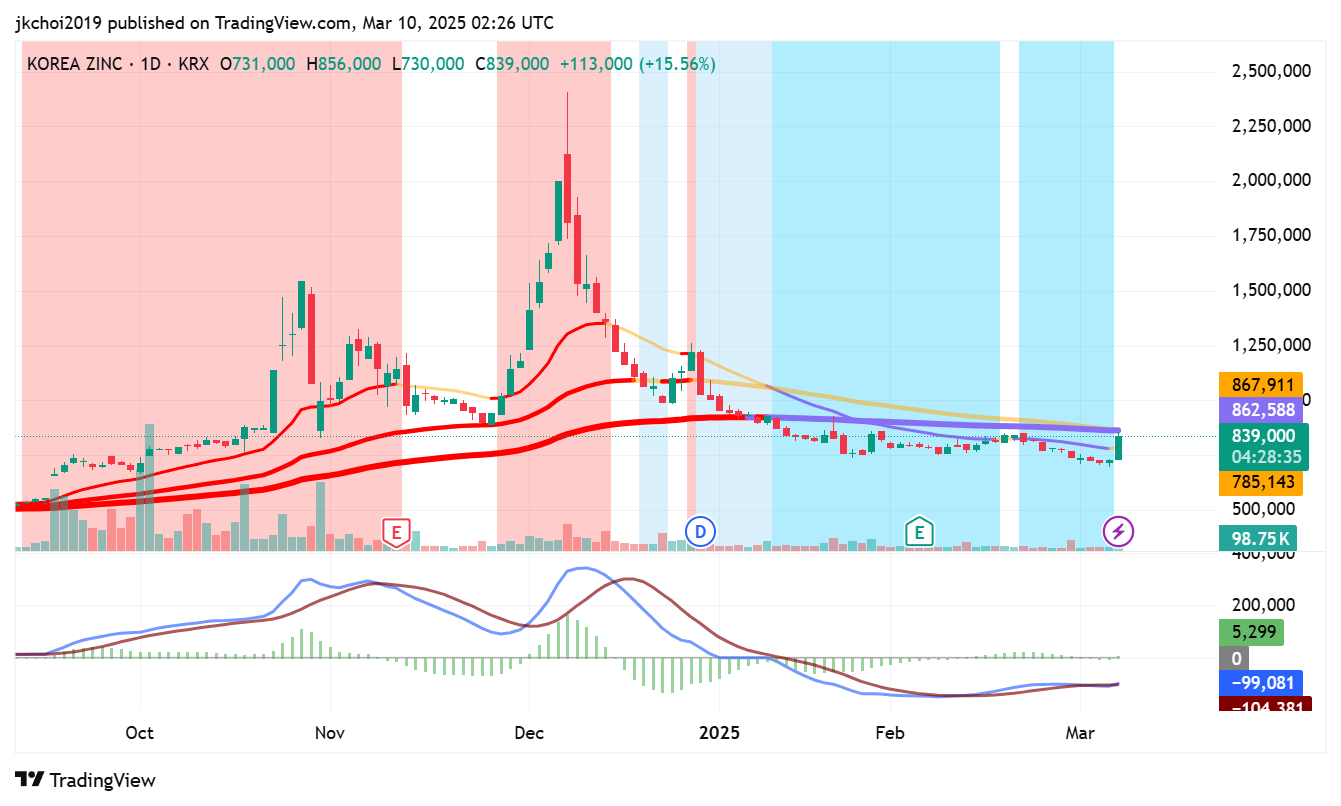
Task: Click the Feb label on time axis
Action: tap(889, 733)
